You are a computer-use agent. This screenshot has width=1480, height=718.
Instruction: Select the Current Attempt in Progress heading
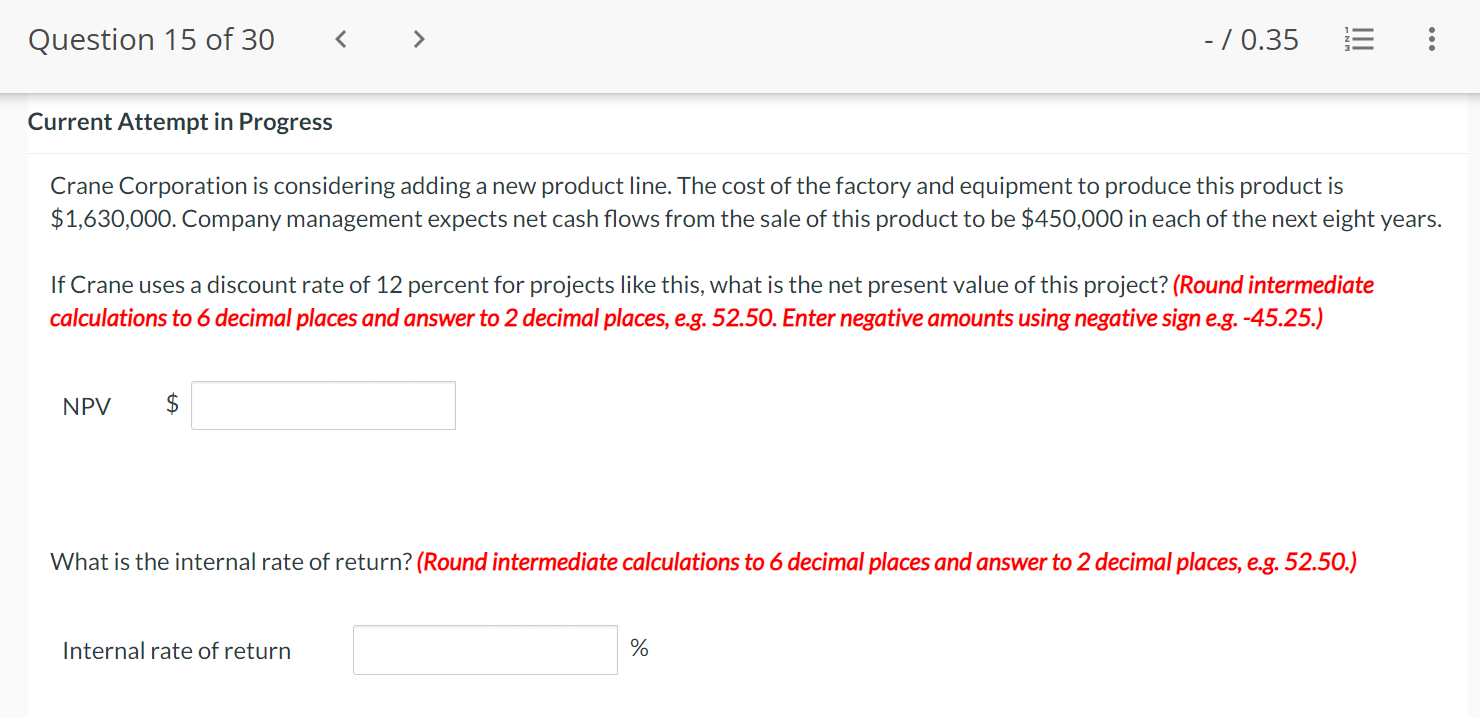pyautogui.click(x=180, y=121)
